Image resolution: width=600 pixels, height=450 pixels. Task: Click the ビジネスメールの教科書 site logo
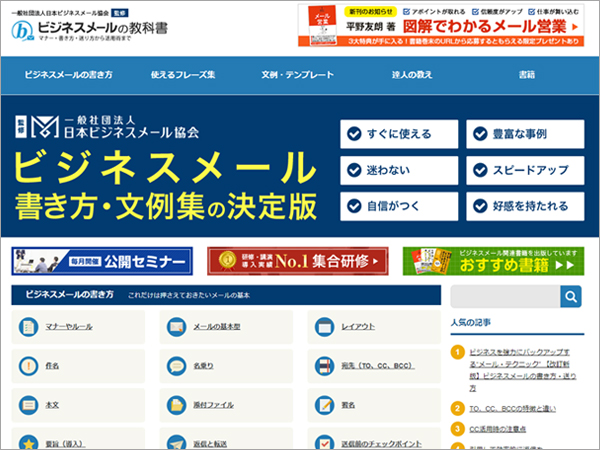pyautogui.click(x=90, y=29)
